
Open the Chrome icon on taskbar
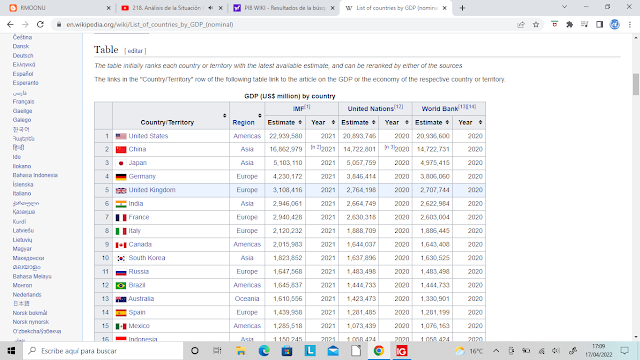pos(379,351)
